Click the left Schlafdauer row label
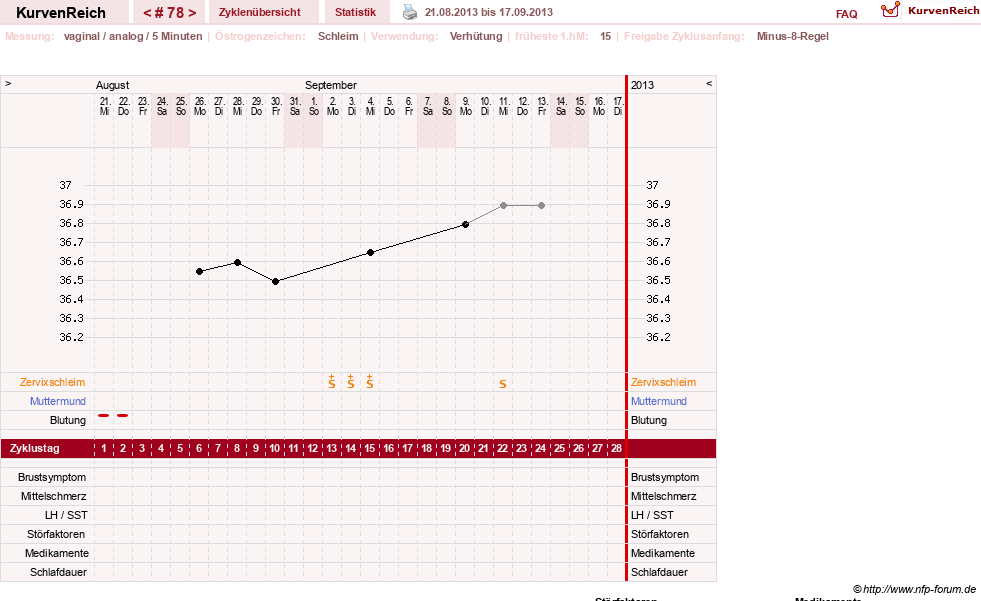 [x=58, y=572]
